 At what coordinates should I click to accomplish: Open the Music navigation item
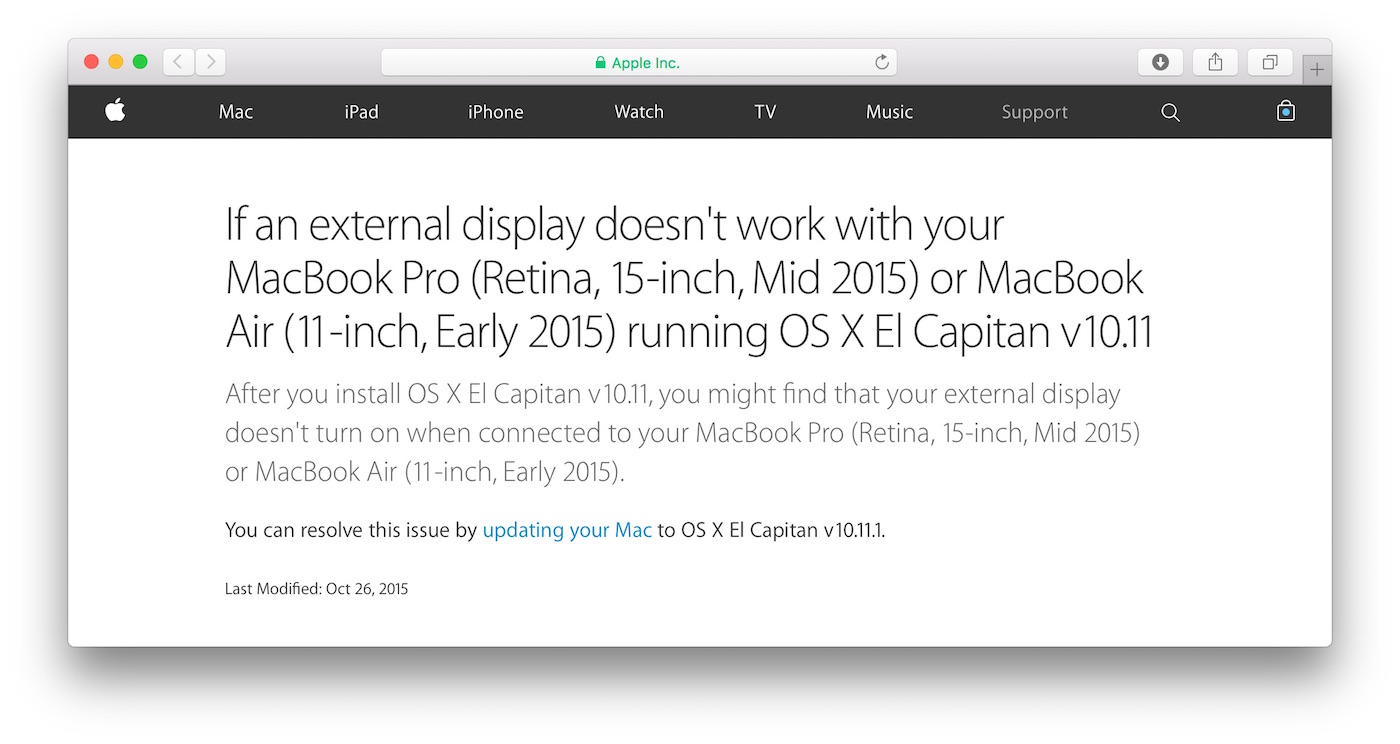890,112
